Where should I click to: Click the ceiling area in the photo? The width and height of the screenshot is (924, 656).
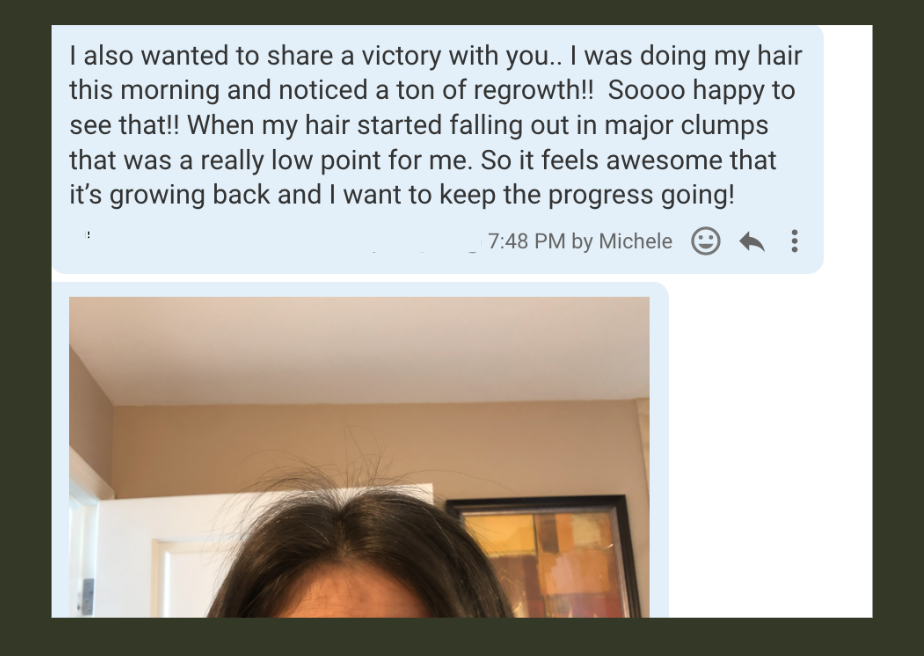click(359, 348)
